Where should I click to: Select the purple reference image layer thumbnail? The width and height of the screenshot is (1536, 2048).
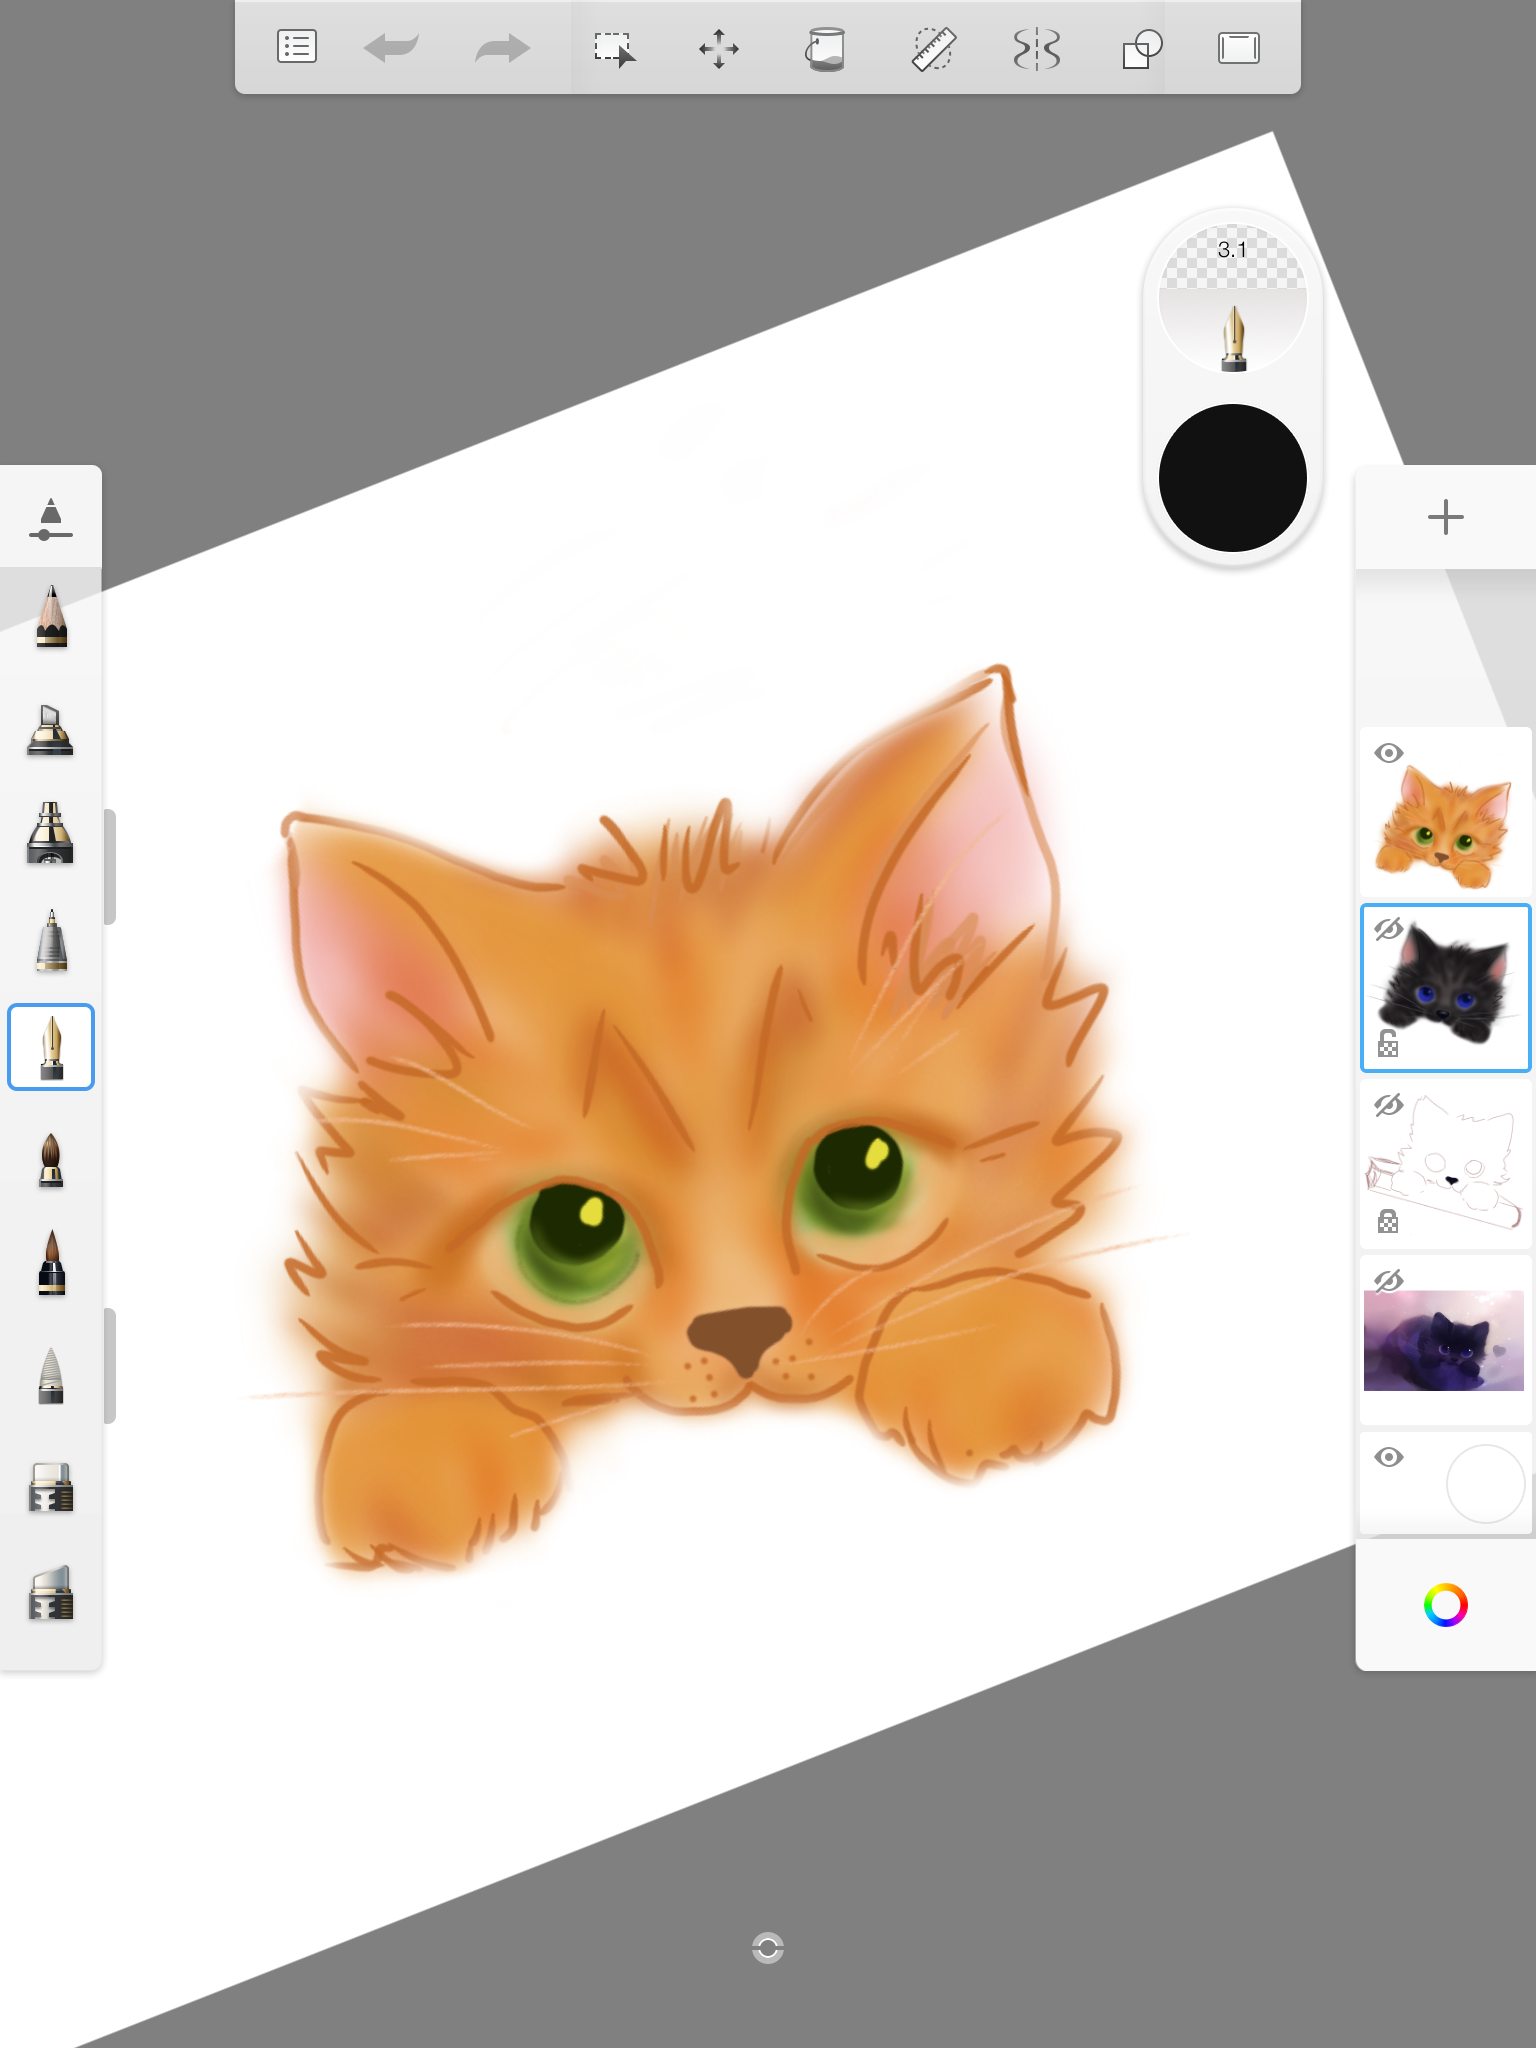tap(1444, 1340)
